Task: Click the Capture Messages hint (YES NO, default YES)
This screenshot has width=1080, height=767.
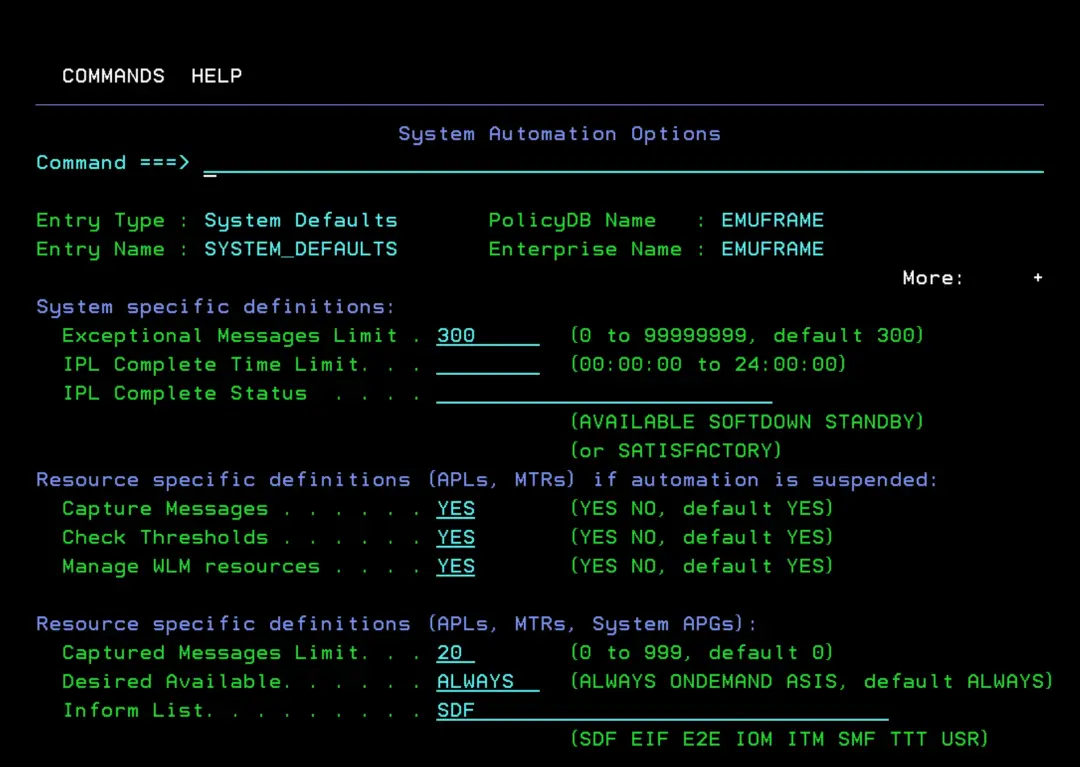Action: pos(701,509)
